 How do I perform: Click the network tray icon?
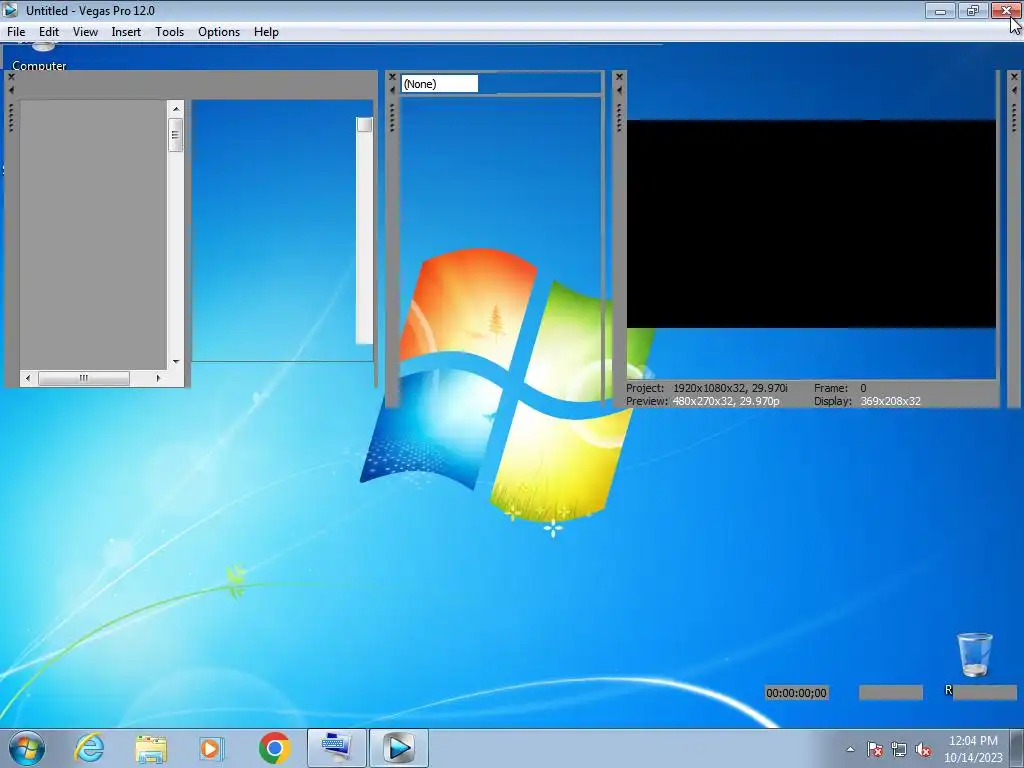(x=899, y=749)
